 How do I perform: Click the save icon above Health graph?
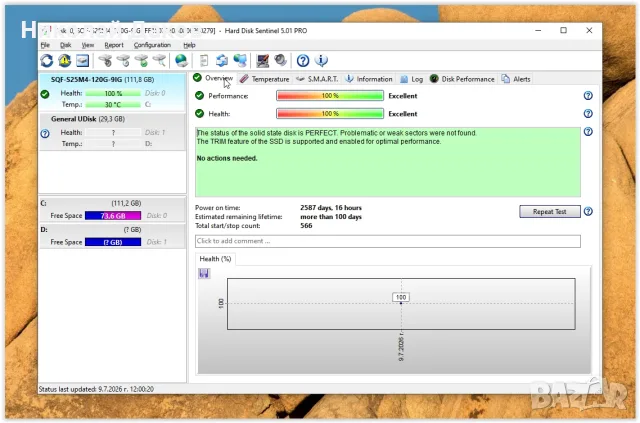204,274
